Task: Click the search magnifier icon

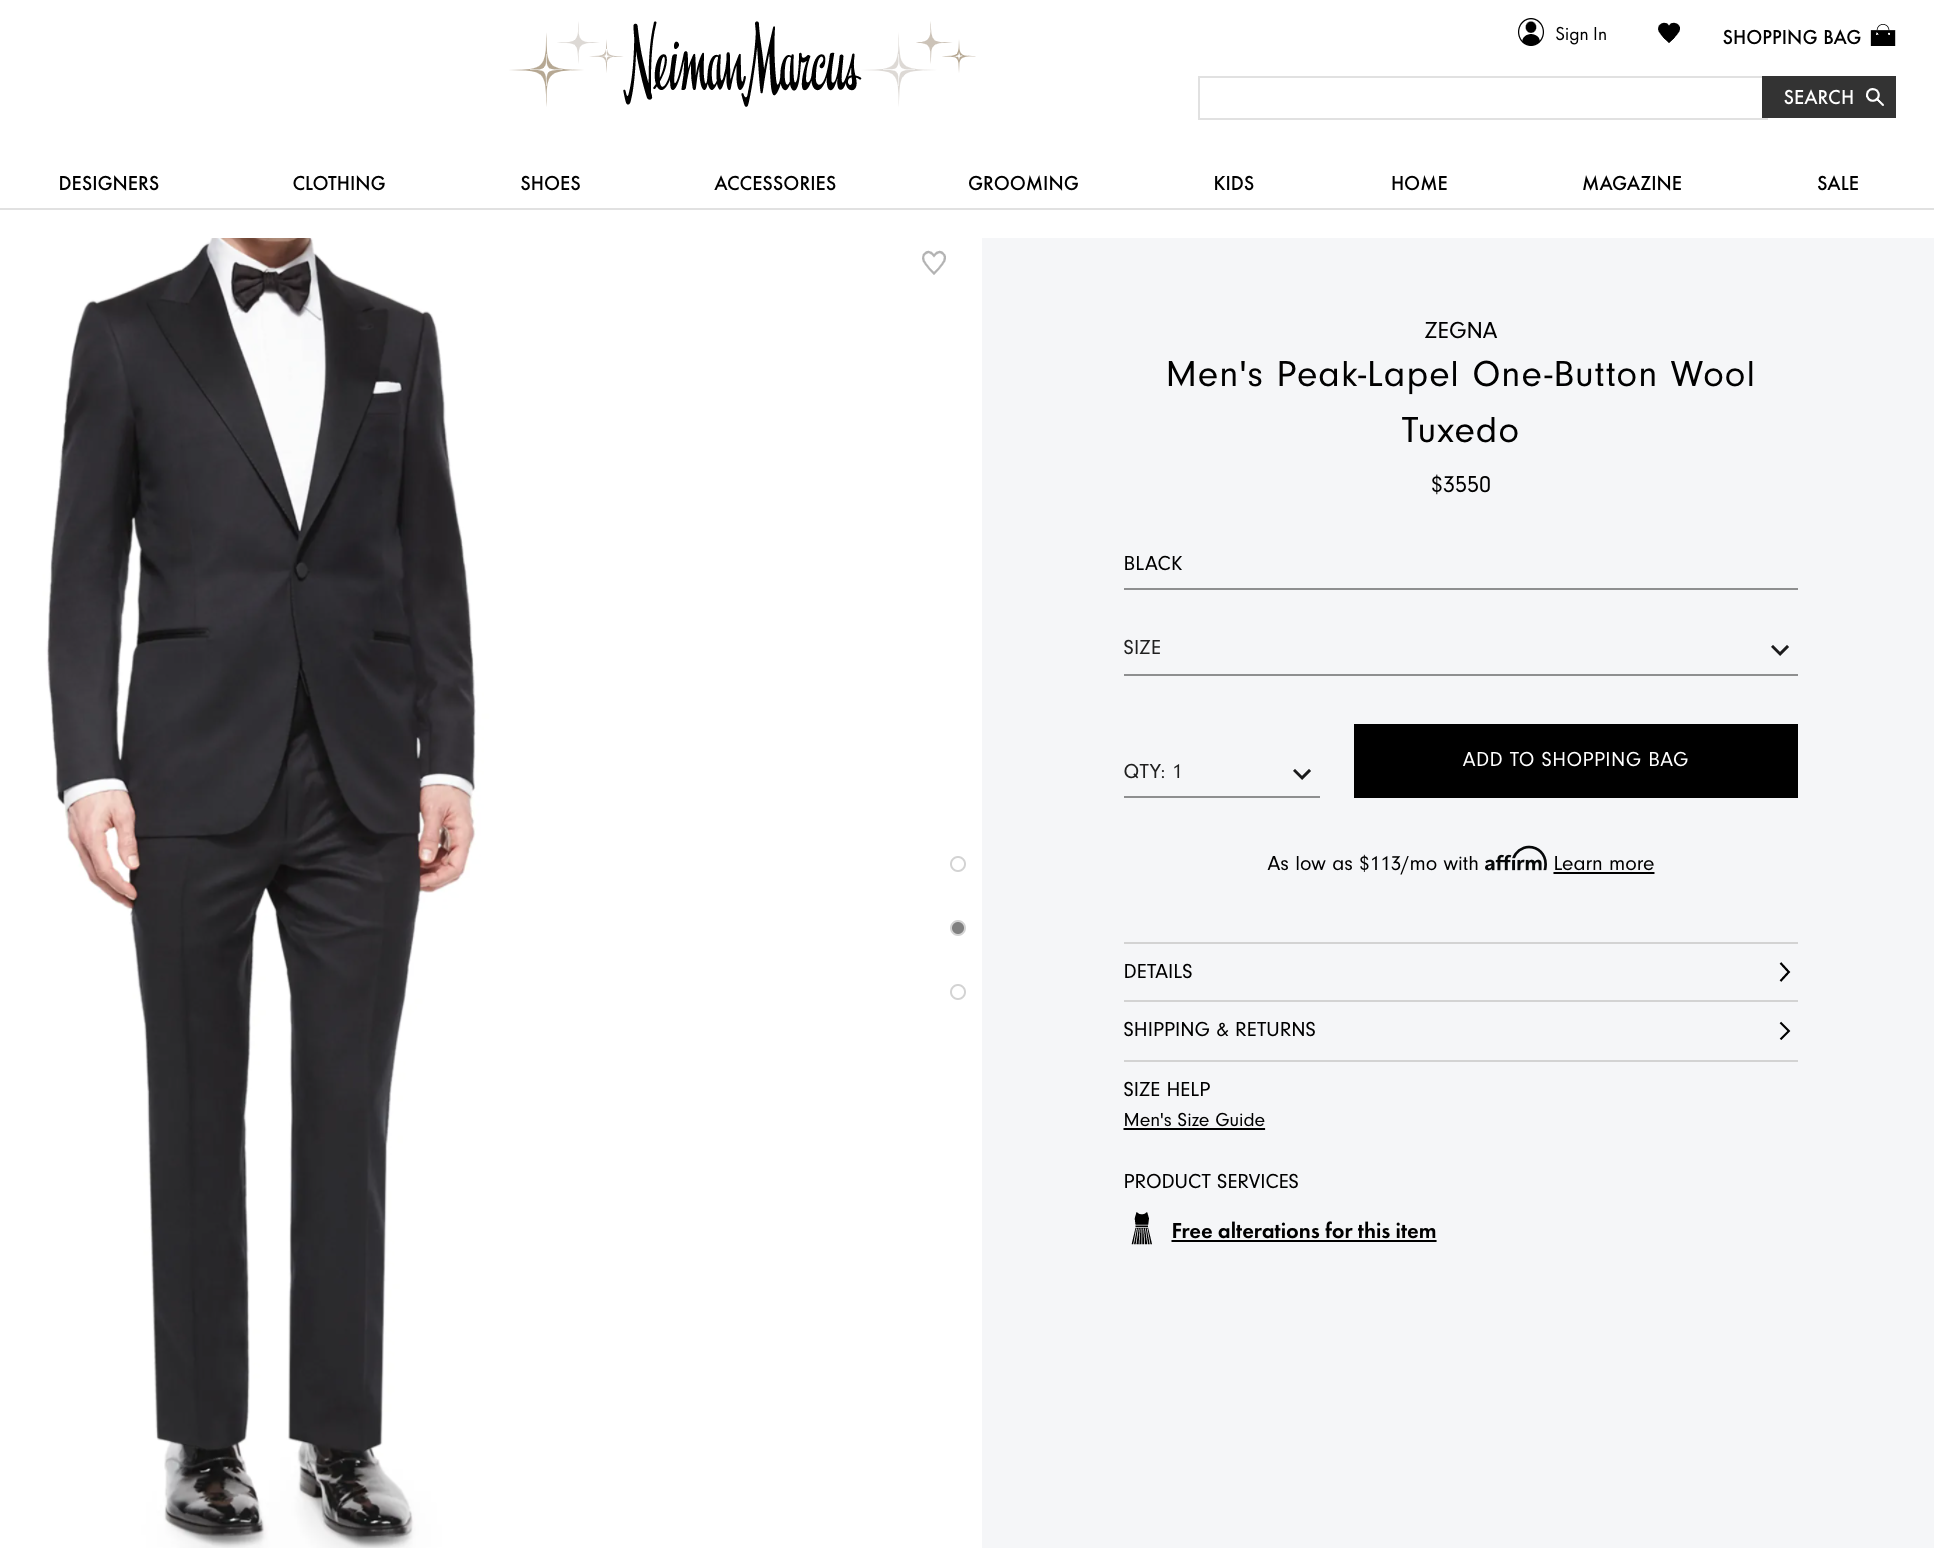Action: pos(1875,97)
